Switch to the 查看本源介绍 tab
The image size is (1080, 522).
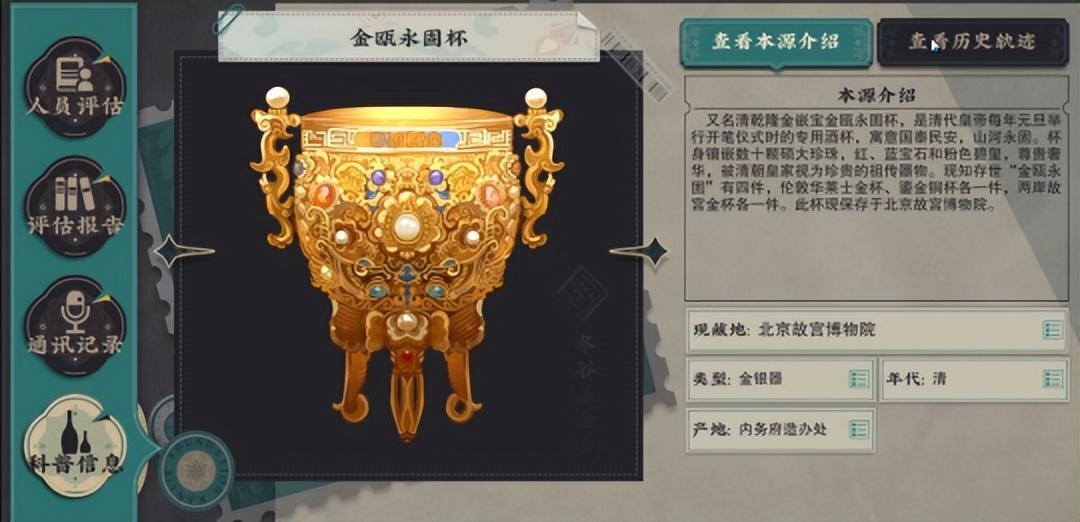click(x=776, y=42)
